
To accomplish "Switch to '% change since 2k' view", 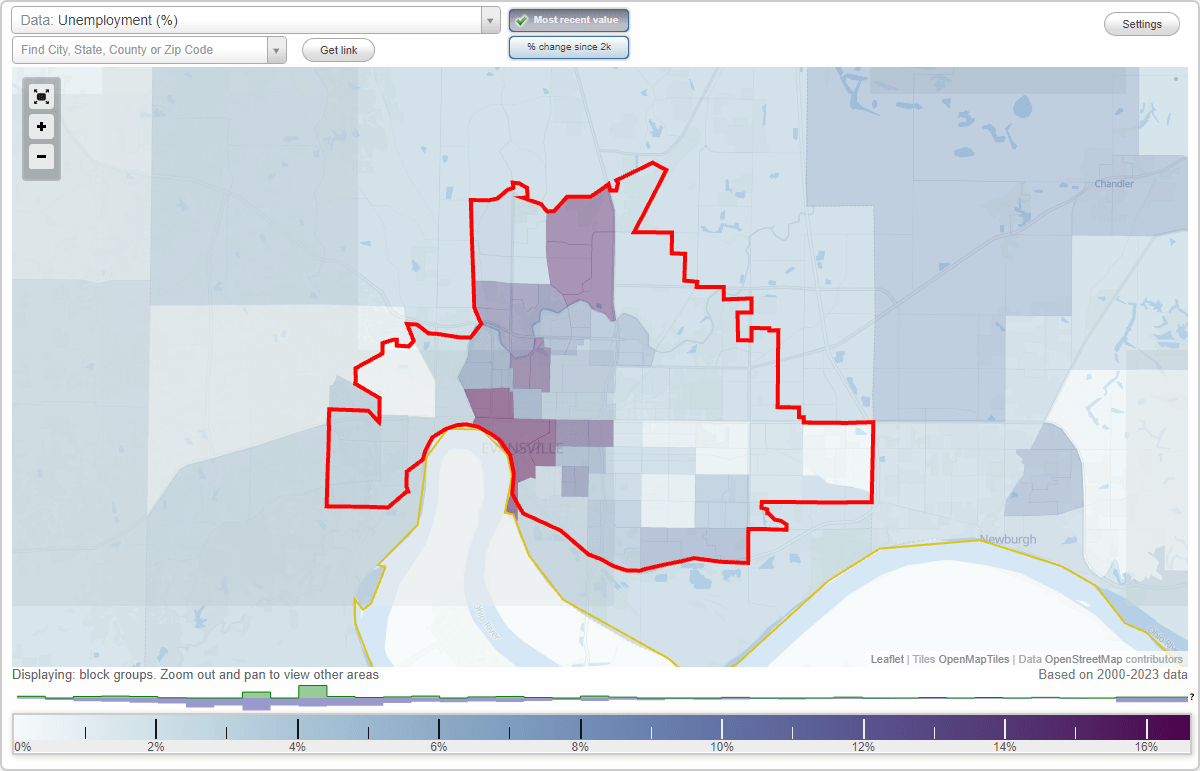I will [x=568, y=46].
